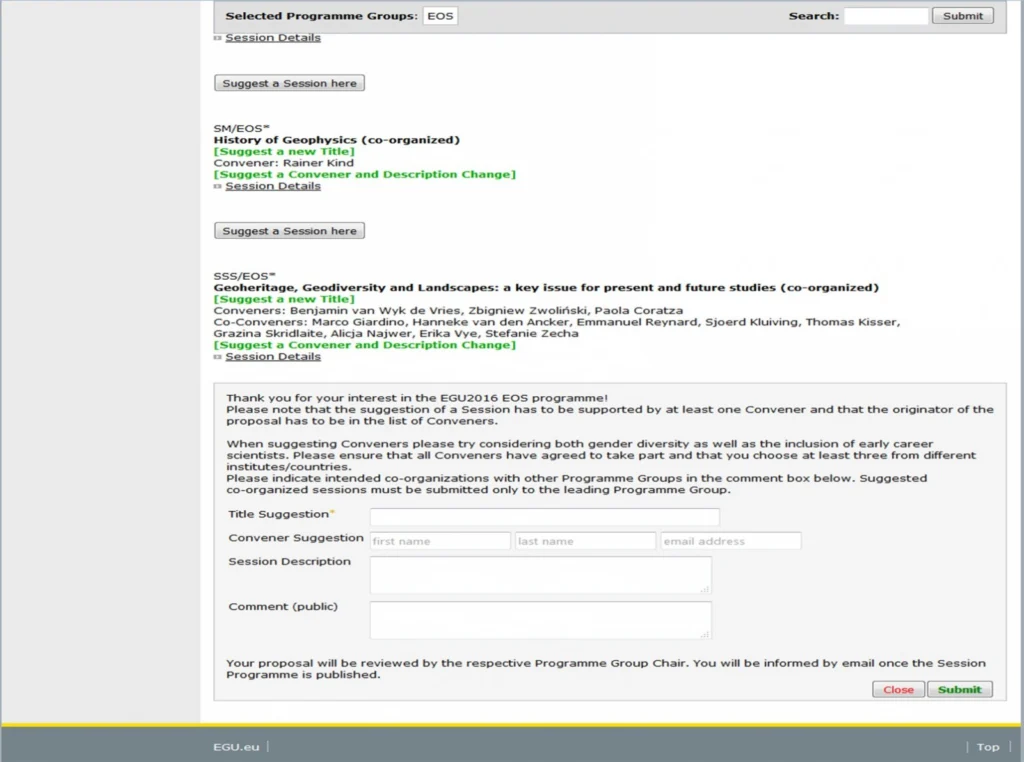Click expand icon beside Geoheritage Session Details
The width and height of the screenshot is (1024, 762).
[217, 357]
